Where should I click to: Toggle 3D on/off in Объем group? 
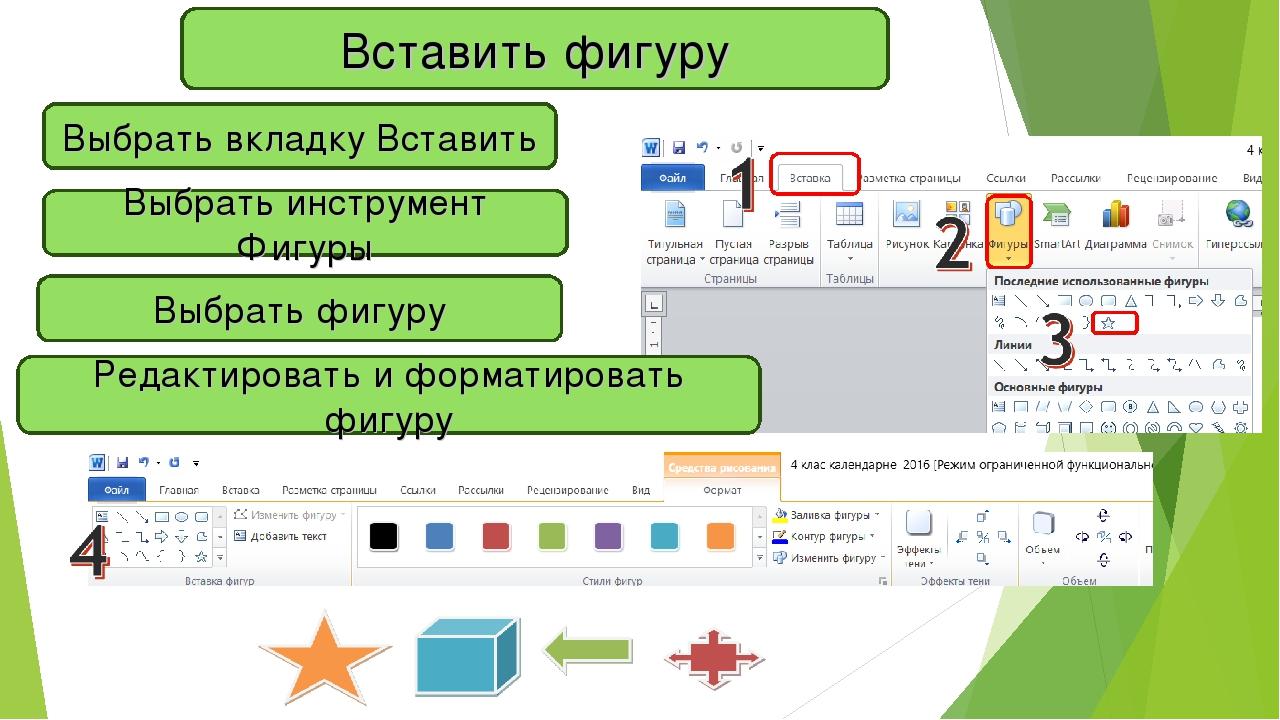click(x=1104, y=537)
